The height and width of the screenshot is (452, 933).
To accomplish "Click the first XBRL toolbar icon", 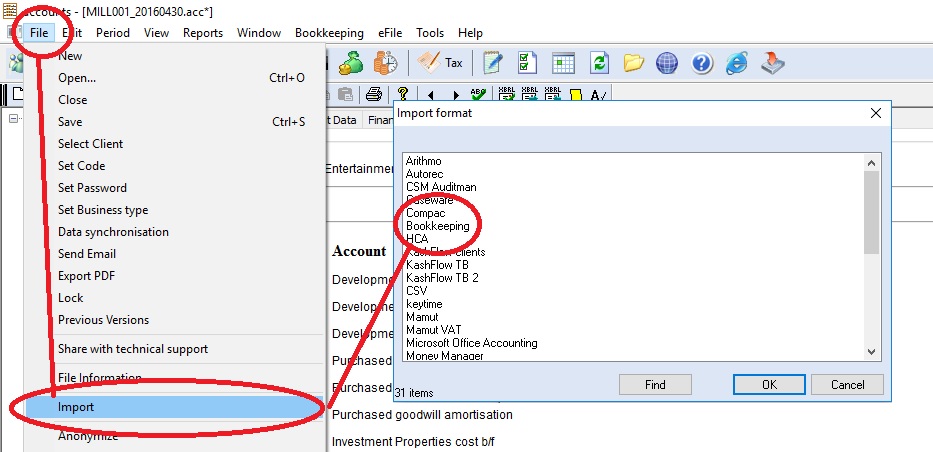I will [x=506, y=94].
